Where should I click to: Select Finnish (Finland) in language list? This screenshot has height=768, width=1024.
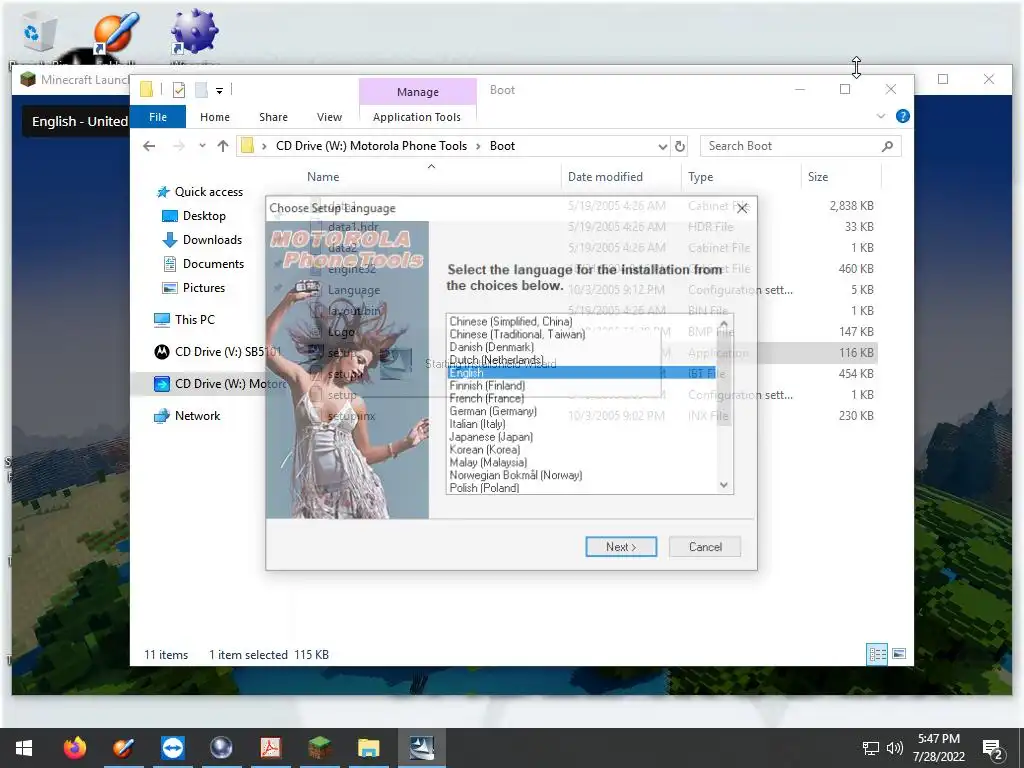pyautogui.click(x=487, y=385)
